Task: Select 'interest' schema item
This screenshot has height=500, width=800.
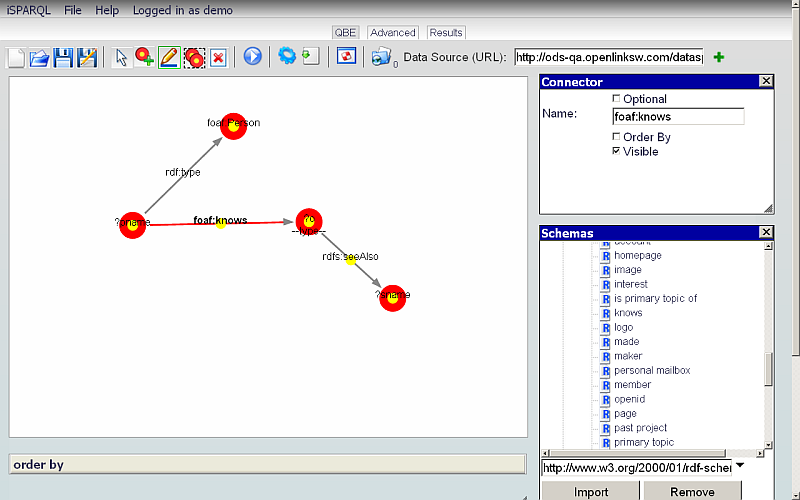Action: 631,284
